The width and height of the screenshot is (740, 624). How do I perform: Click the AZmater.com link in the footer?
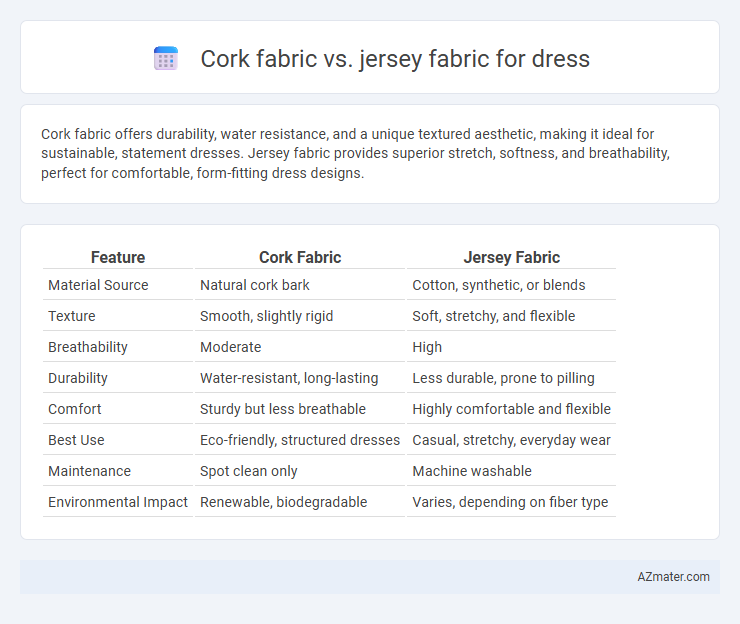pyautogui.click(x=673, y=577)
